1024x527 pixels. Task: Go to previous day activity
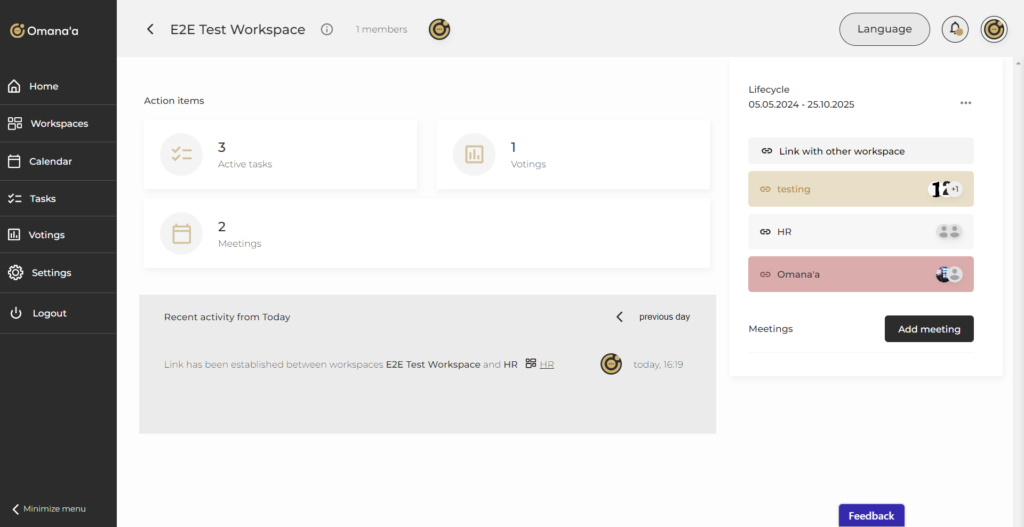[x=654, y=317]
